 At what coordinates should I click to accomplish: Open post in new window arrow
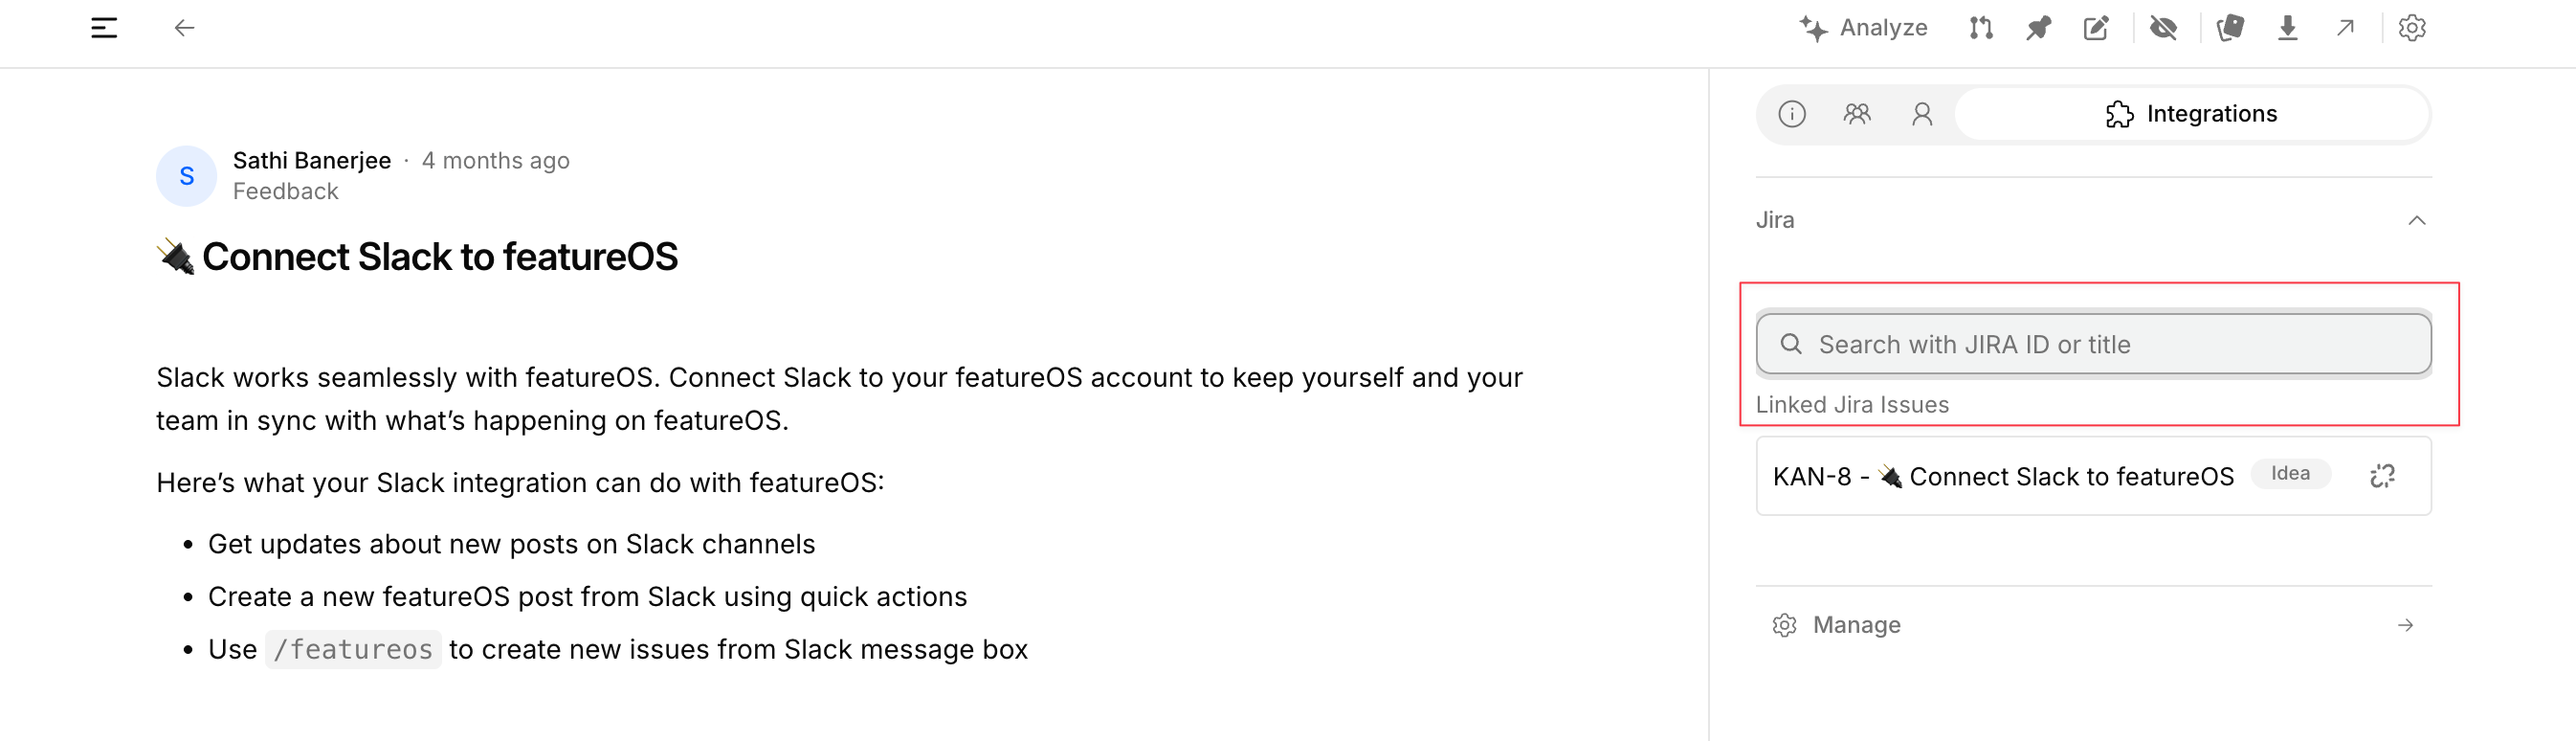pyautogui.click(x=2345, y=28)
